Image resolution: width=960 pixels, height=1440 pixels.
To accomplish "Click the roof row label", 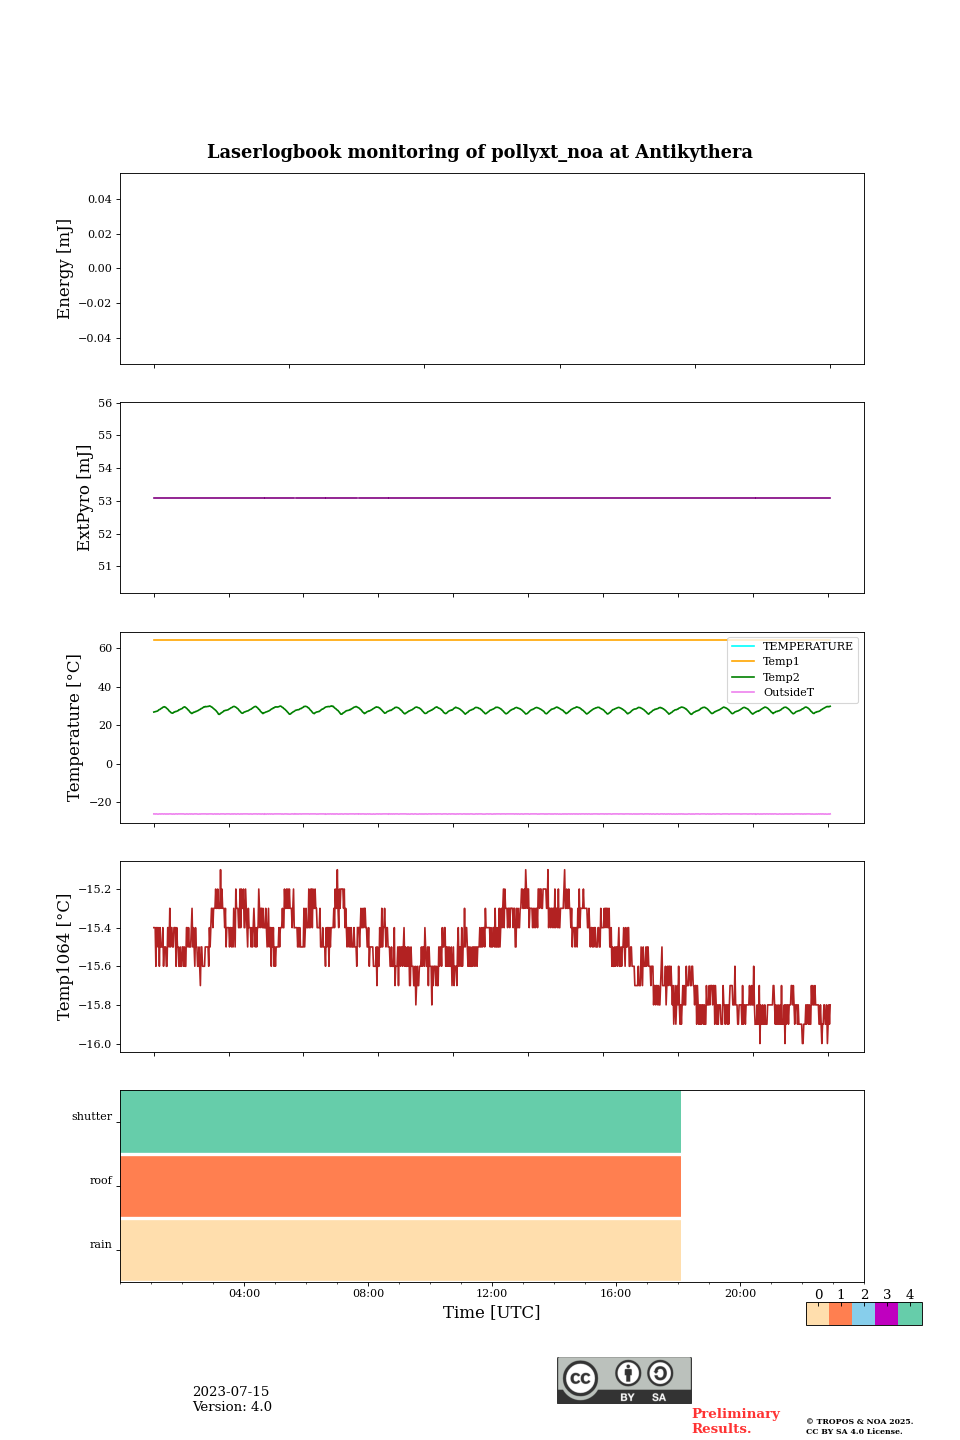I will point(101,1180).
